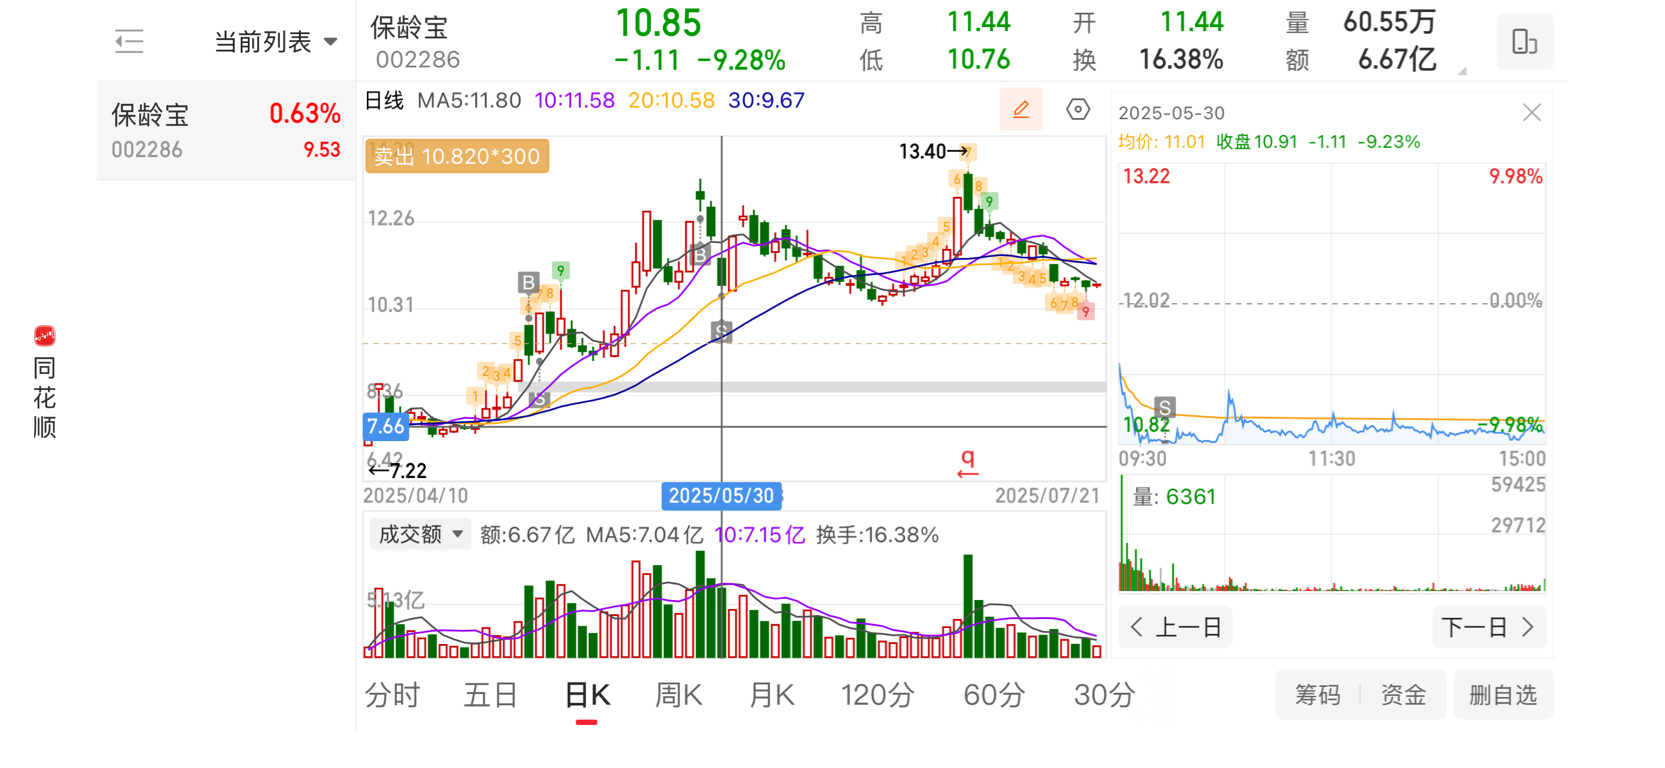This screenshot has width=1665, height=768.
Task: Open 资金 capital flow
Action: click(1403, 695)
